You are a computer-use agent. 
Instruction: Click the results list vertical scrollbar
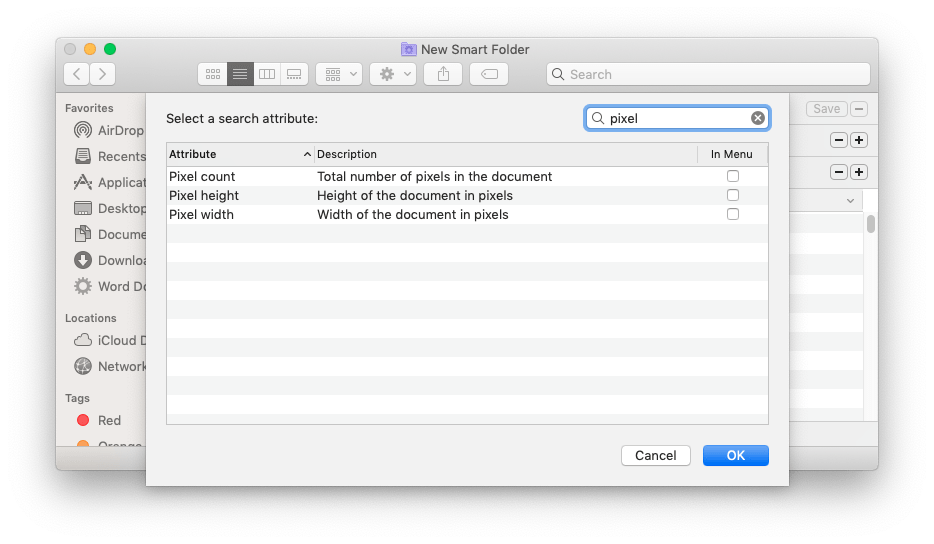click(871, 224)
